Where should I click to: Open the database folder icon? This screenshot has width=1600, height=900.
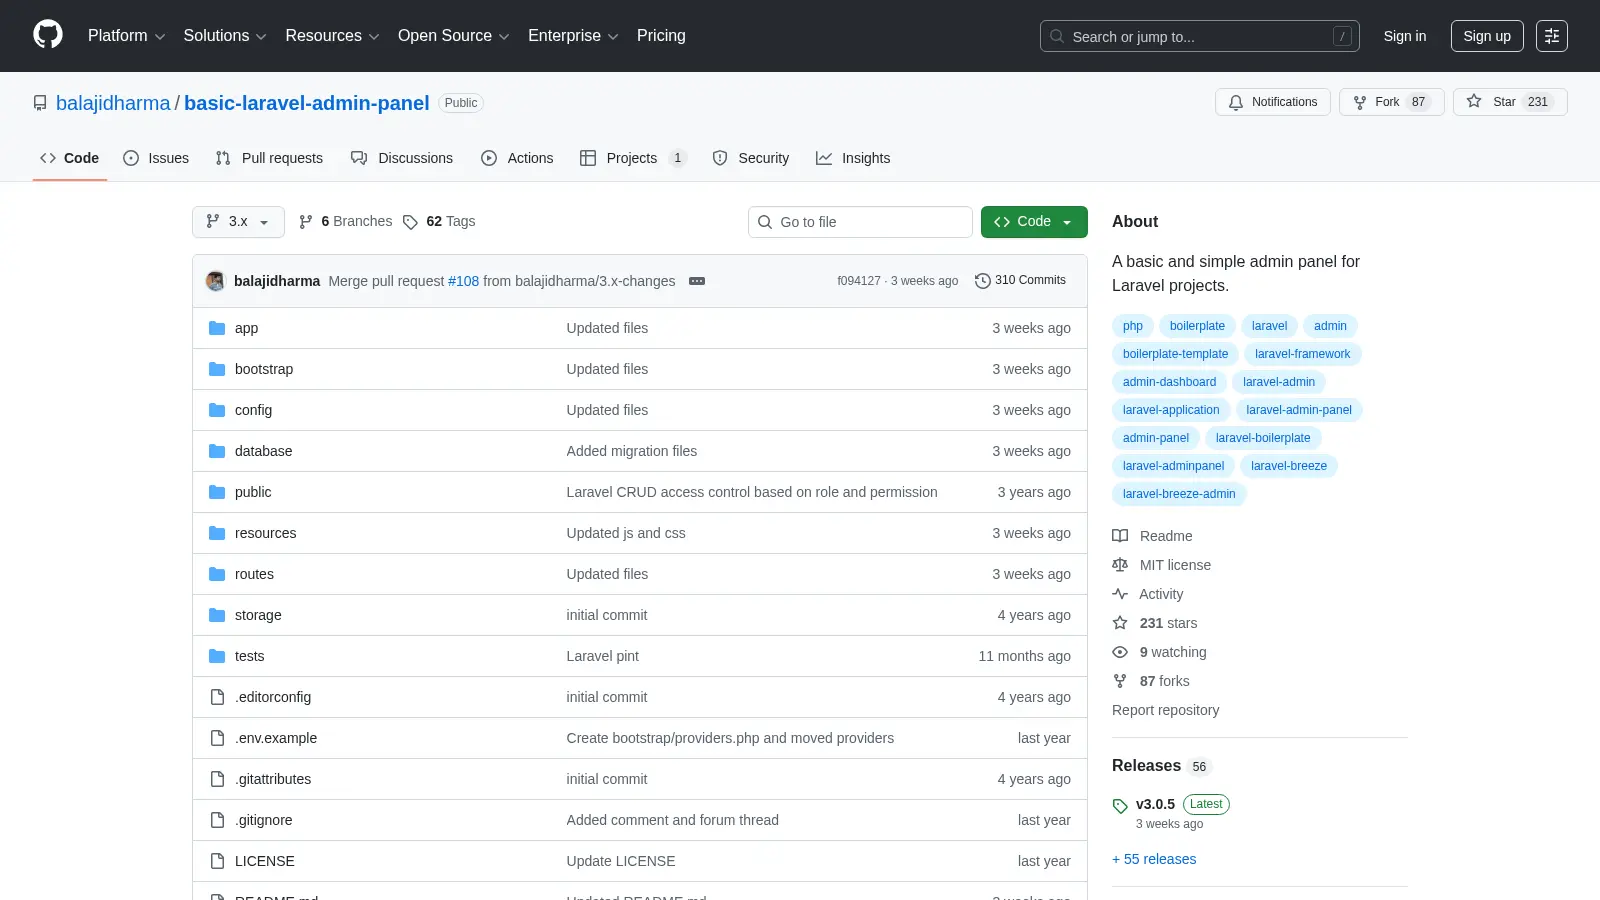217,451
